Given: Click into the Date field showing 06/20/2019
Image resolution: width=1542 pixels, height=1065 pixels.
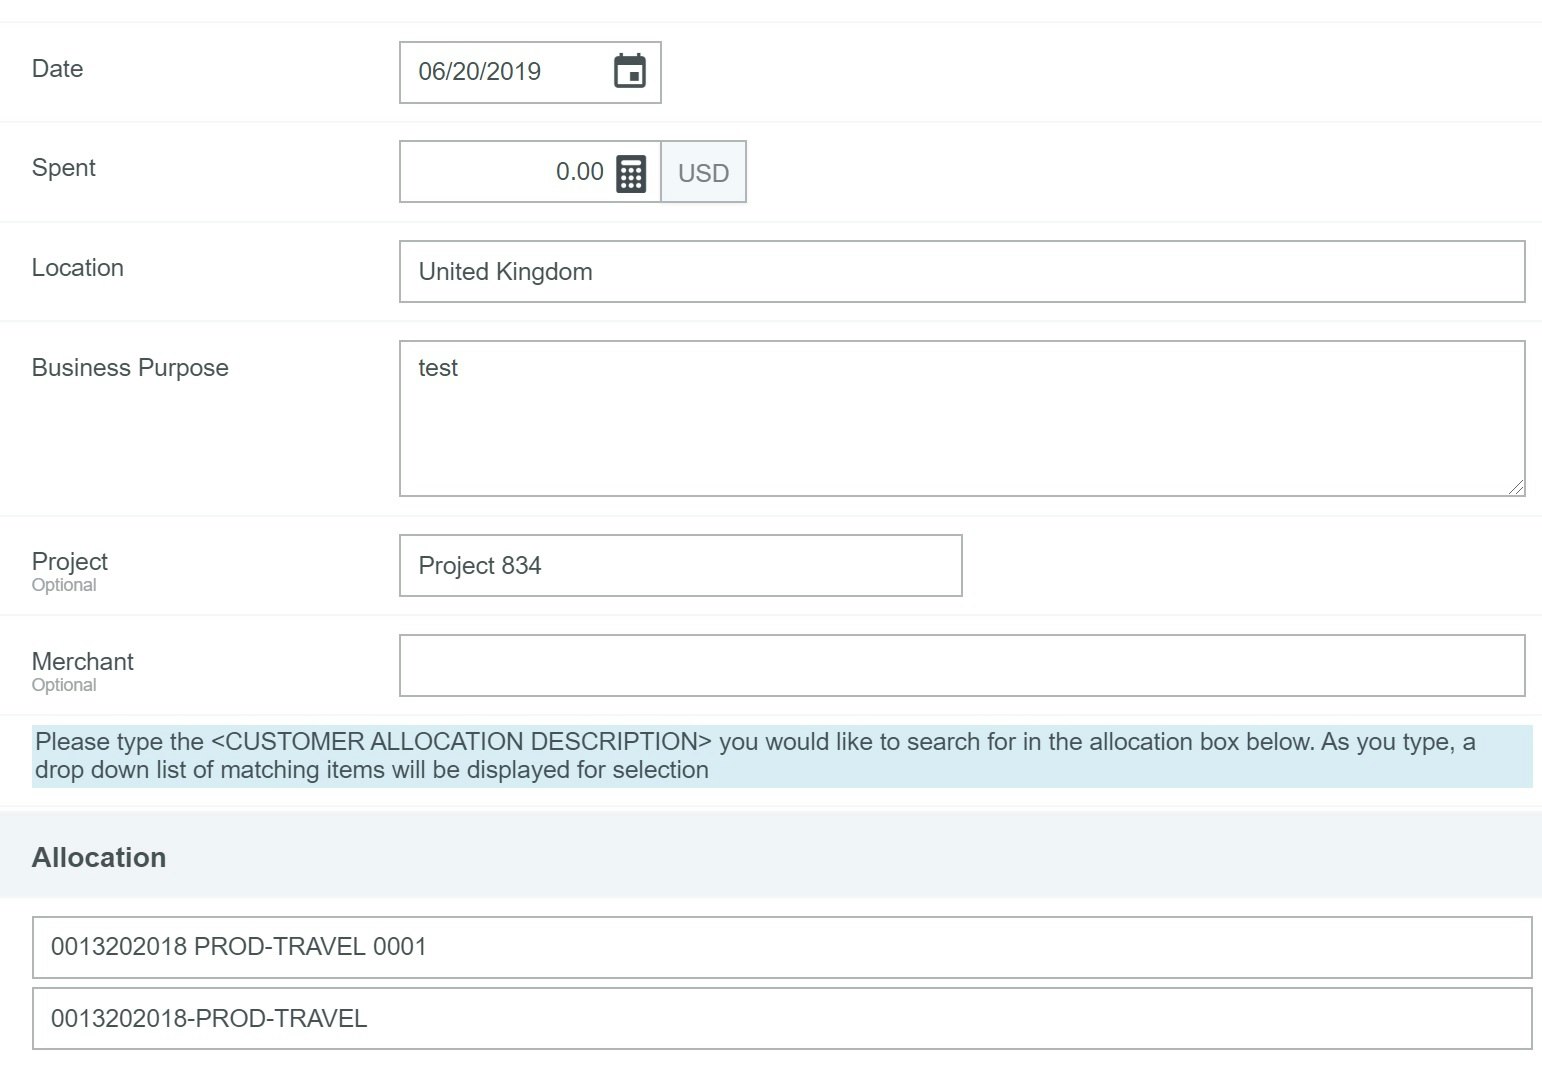Looking at the screenshot, I should click(x=500, y=72).
